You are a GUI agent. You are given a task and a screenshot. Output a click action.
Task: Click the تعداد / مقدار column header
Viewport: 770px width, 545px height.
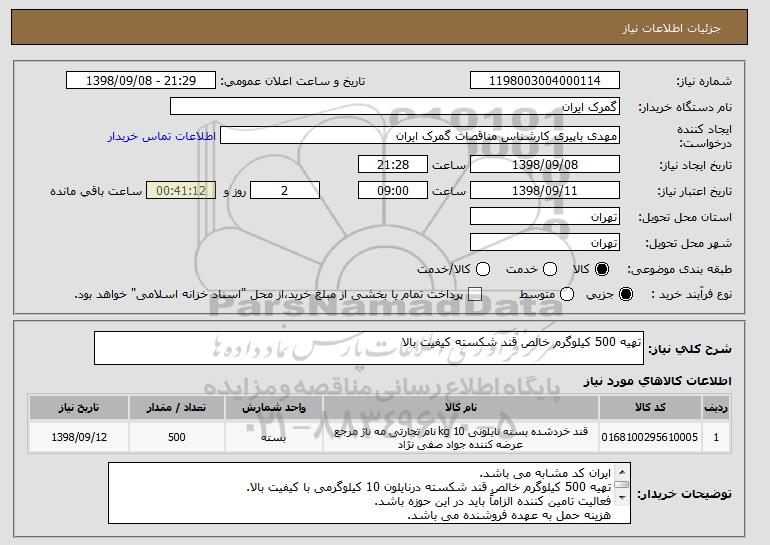[x=177, y=408]
